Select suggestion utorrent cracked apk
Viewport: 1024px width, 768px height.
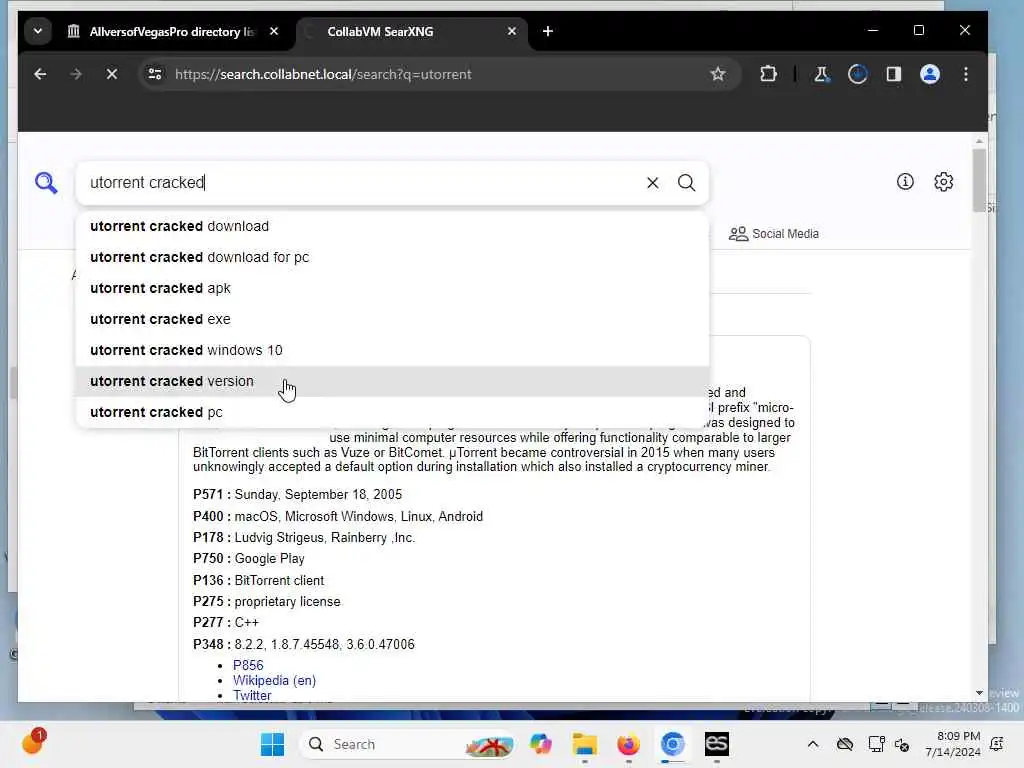click(x=392, y=288)
